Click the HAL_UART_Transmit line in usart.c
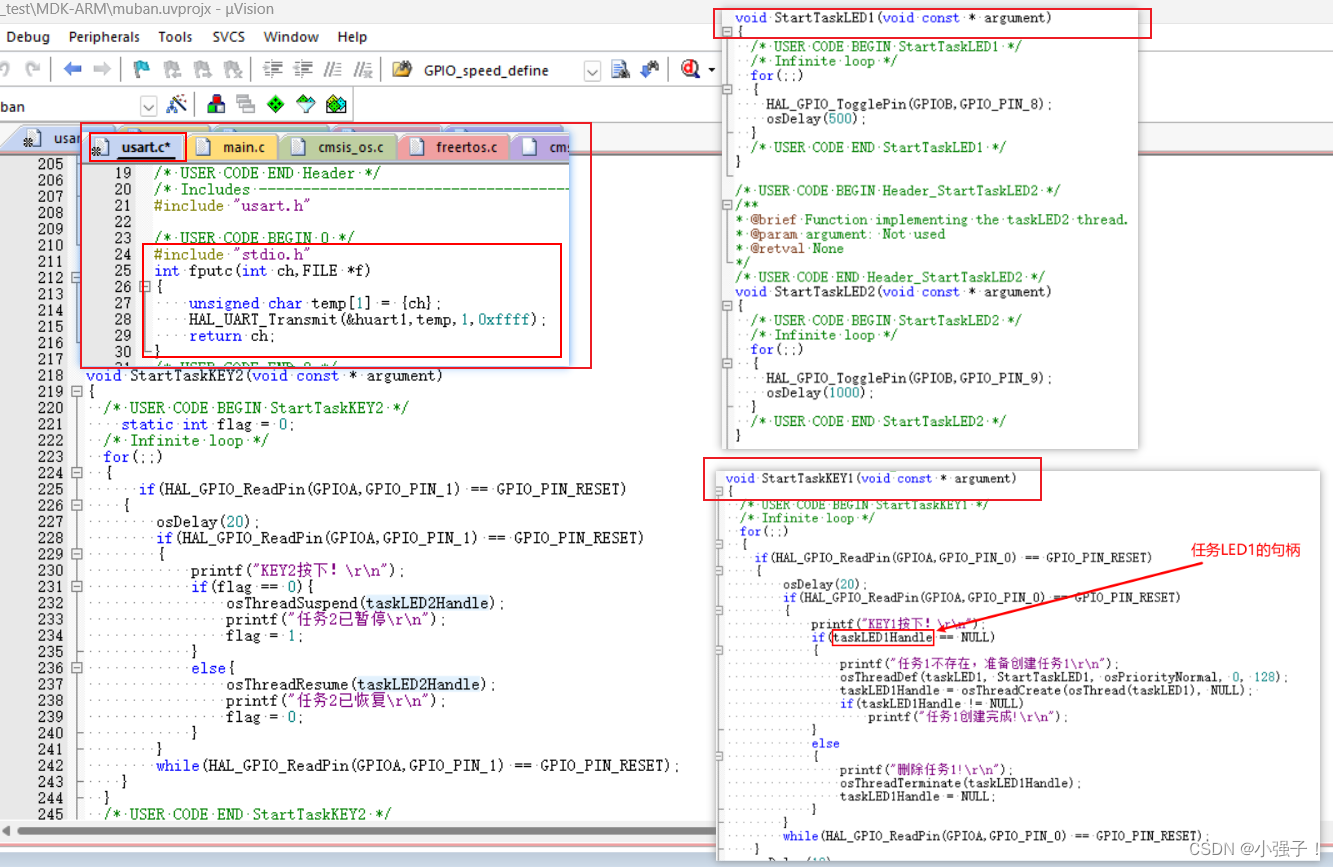The height and width of the screenshot is (867, 1333). point(368,319)
